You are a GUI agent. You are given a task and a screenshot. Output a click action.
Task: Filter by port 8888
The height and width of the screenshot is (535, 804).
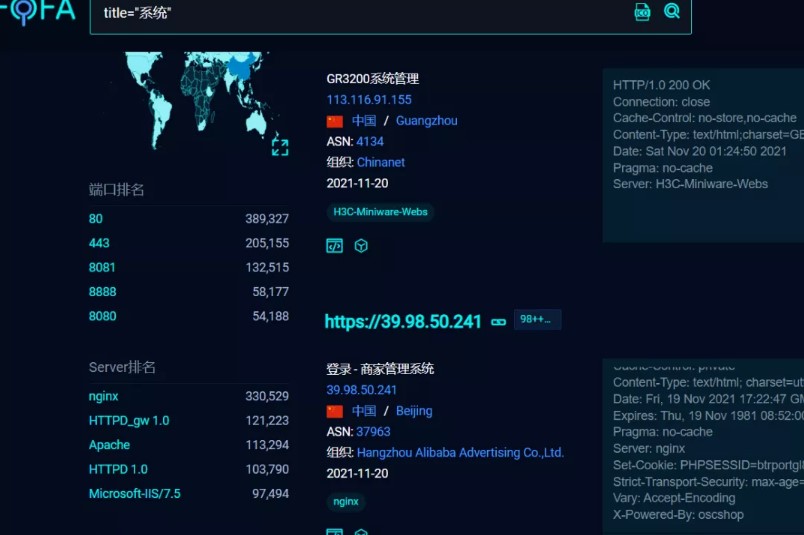tap(103, 292)
